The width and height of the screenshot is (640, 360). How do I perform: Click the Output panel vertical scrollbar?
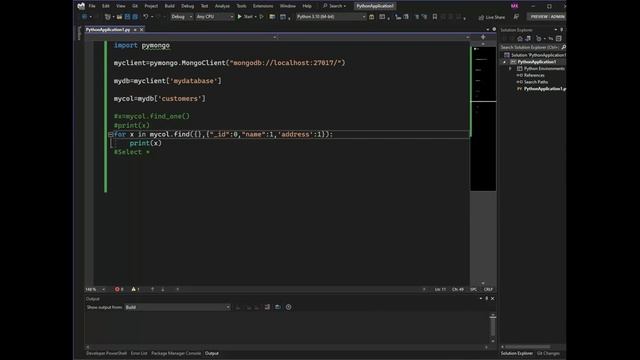click(493, 328)
